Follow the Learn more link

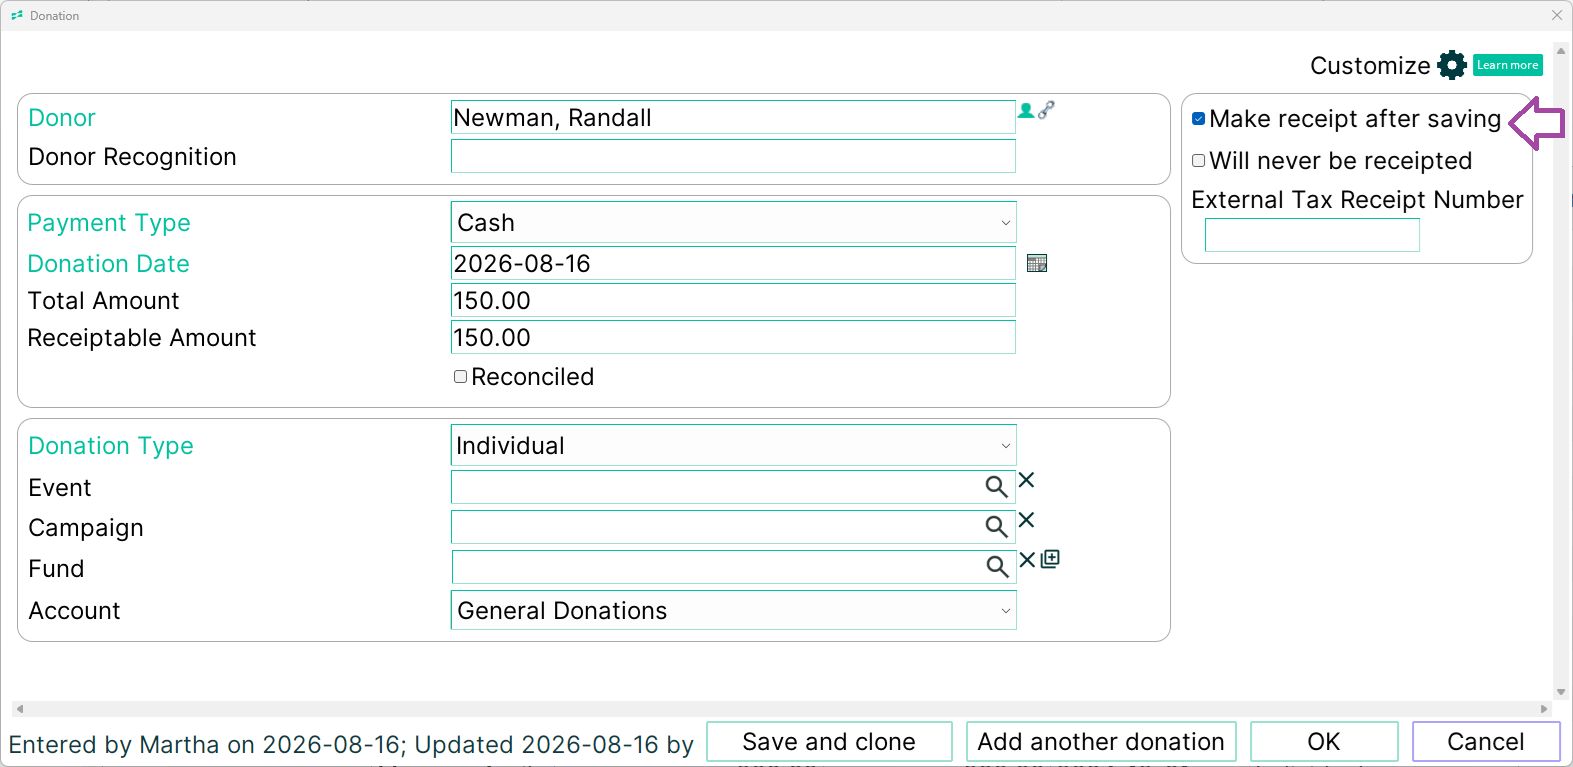tap(1507, 65)
